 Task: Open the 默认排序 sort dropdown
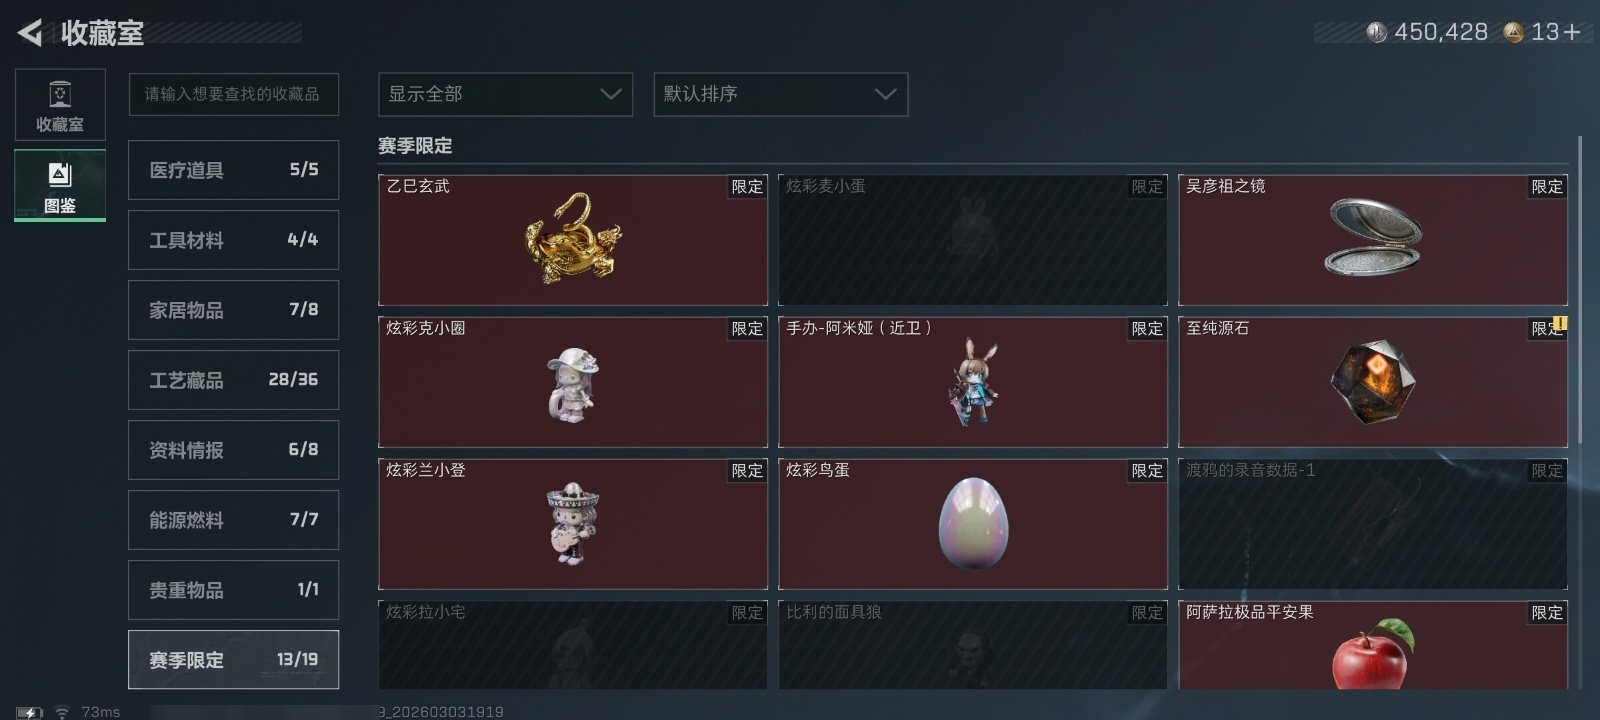pos(781,94)
